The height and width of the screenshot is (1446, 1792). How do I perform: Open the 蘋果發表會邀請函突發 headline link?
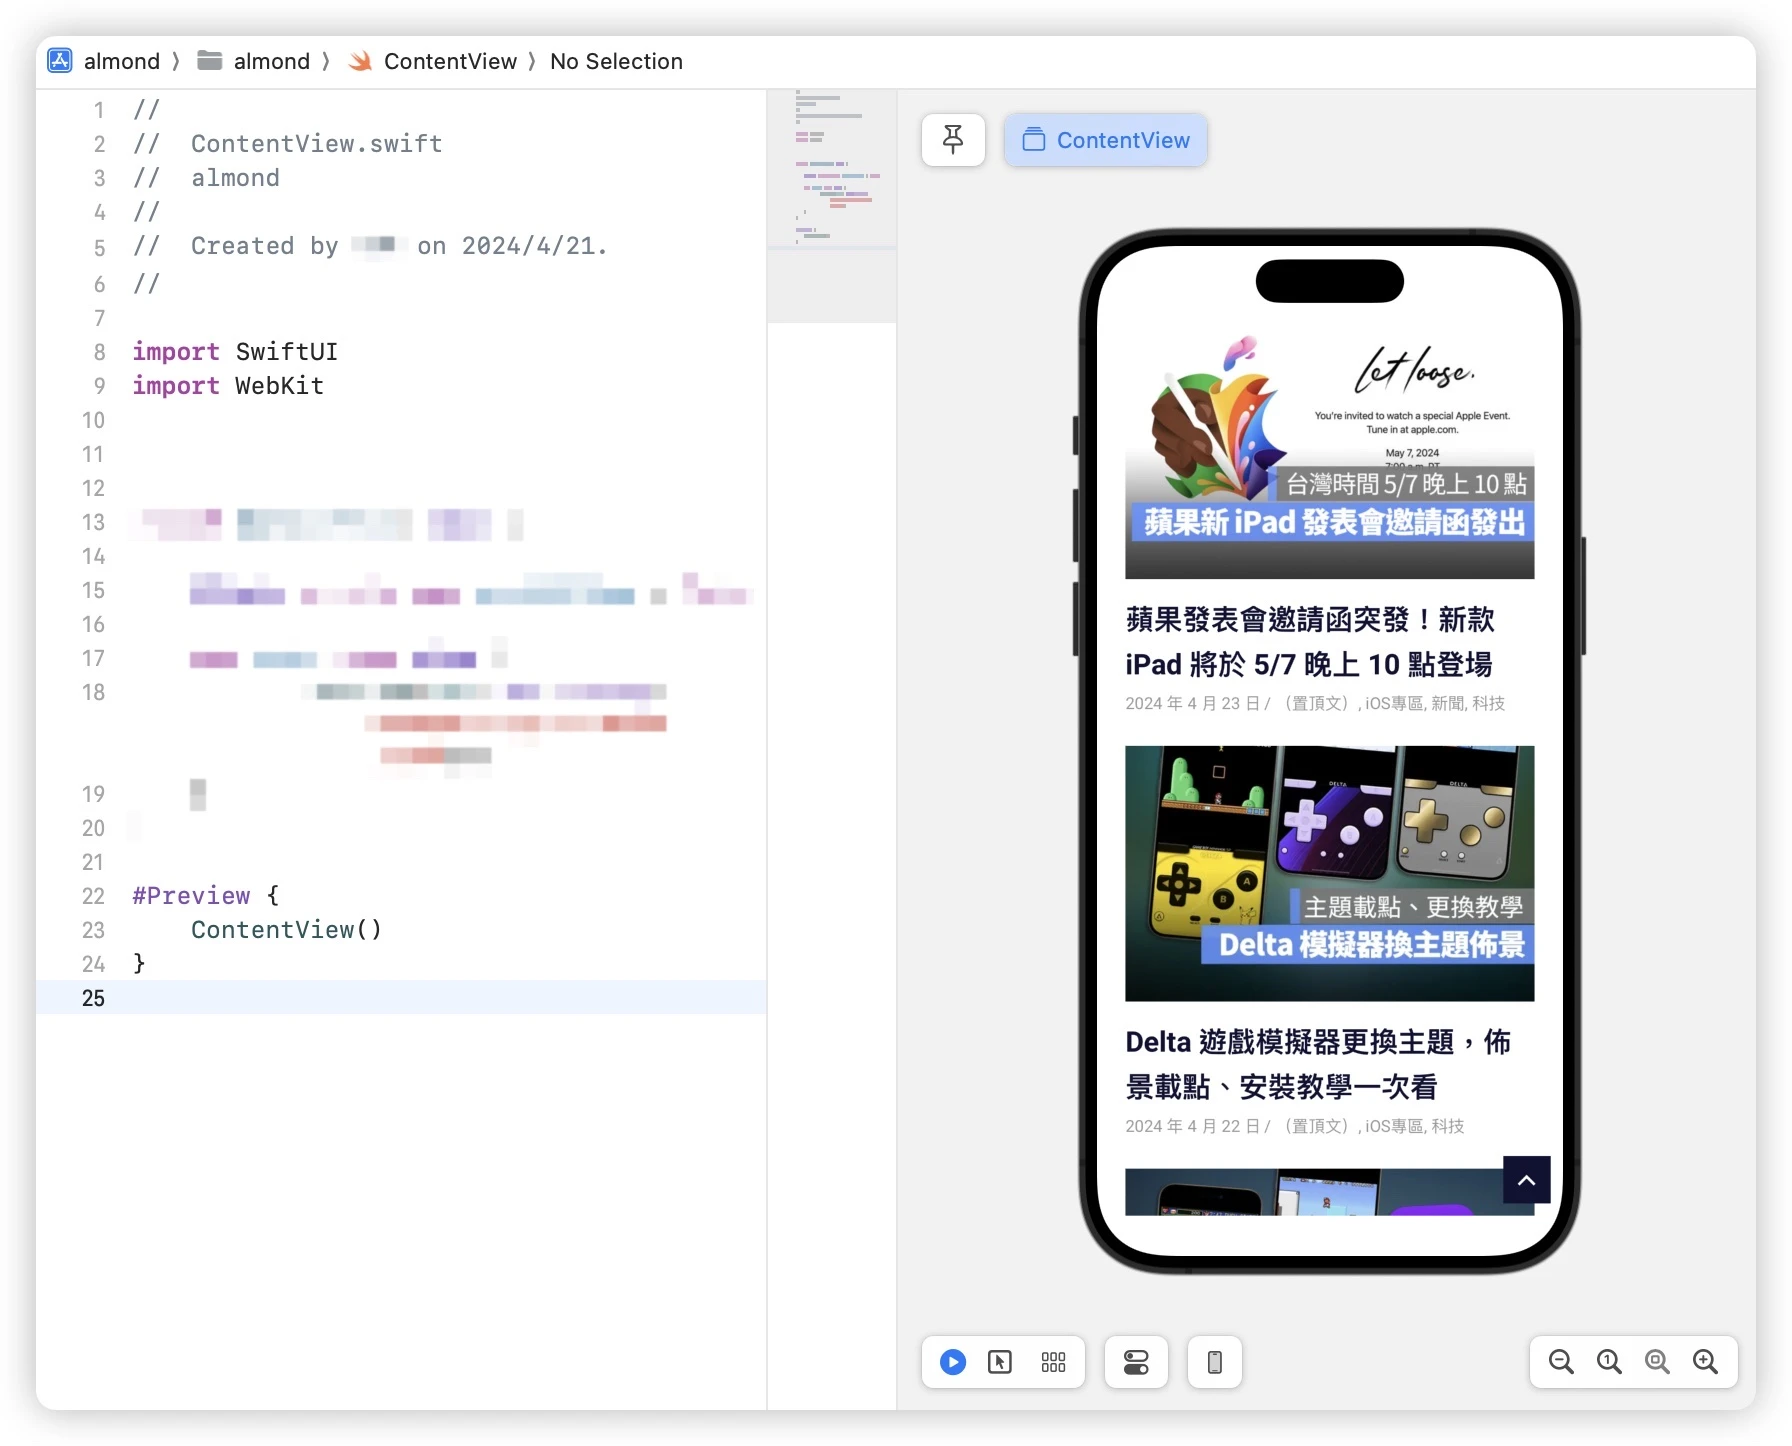click(1310, 642)
